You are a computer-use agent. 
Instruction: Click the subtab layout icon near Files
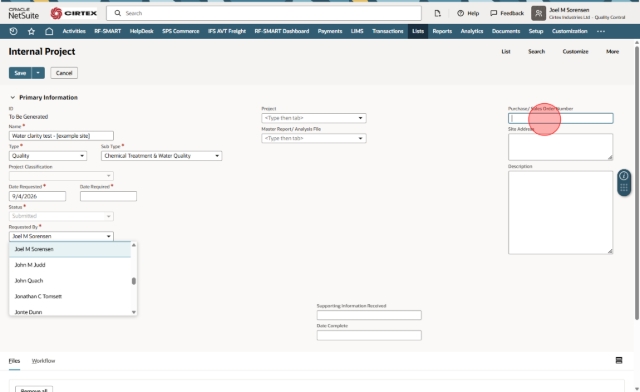619,360
